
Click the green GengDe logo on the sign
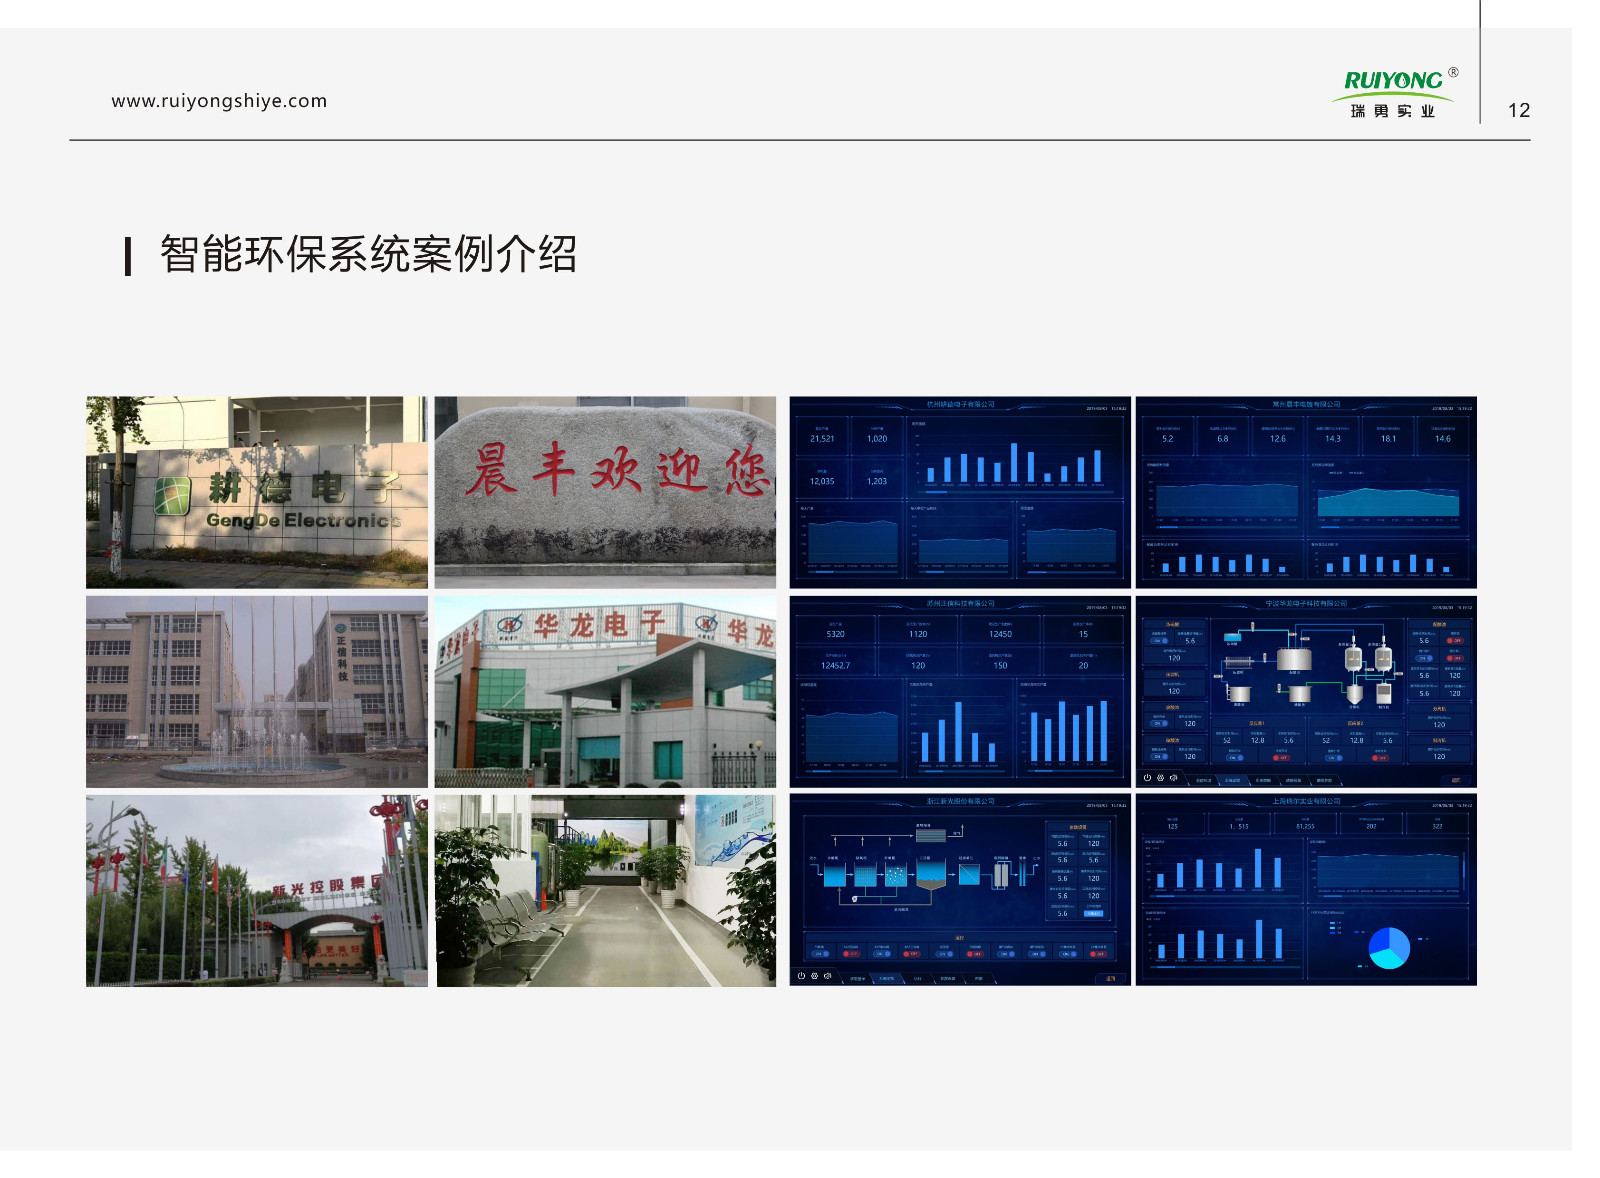(172, 495)
